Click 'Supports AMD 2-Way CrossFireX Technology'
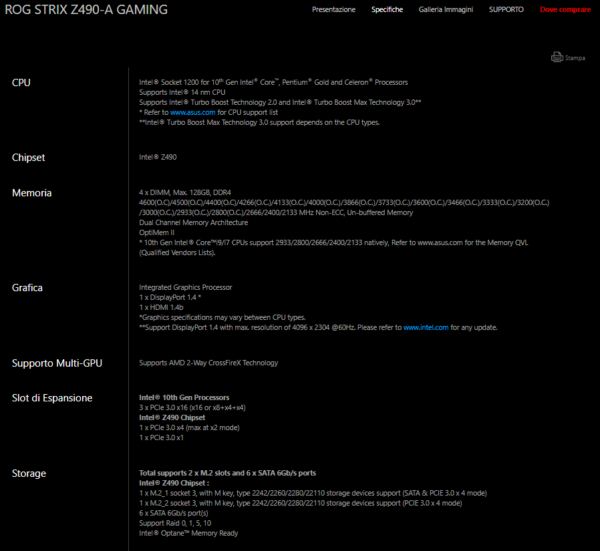This screenshot has width=600, height=551. pos(209,363)
